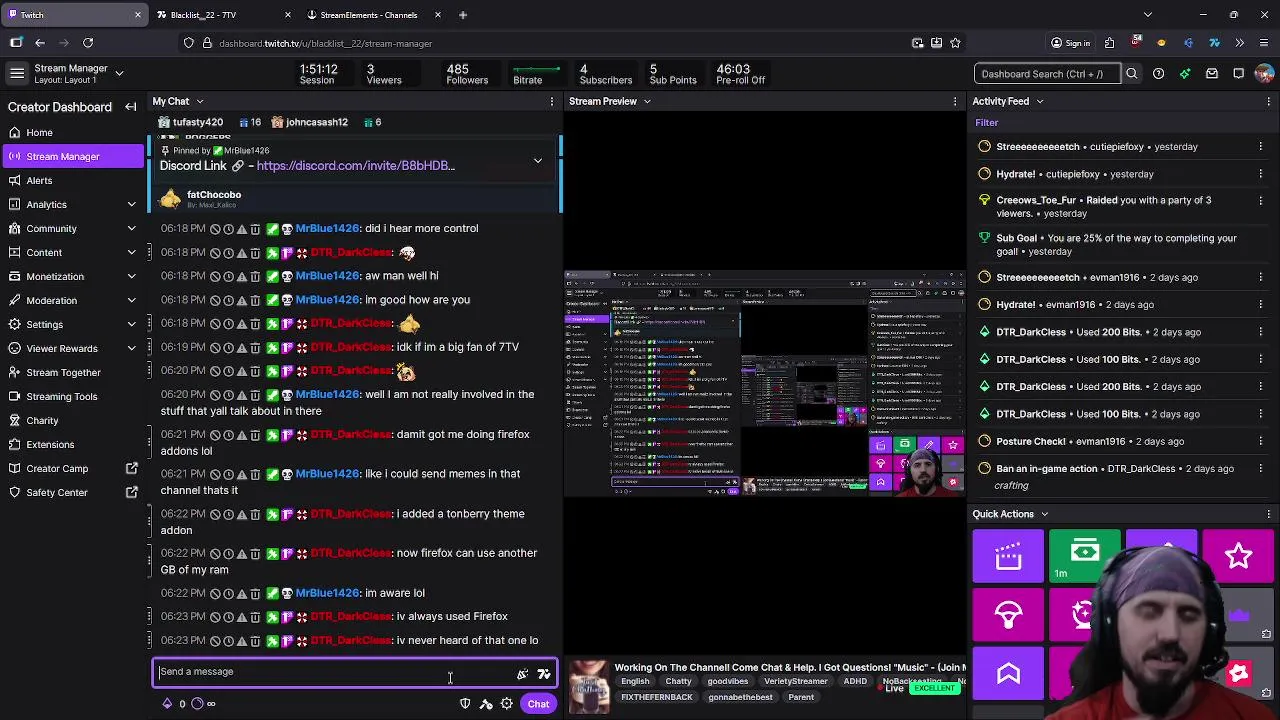
Task: Open the pinned Discord invite link
Action: [355, 166]
